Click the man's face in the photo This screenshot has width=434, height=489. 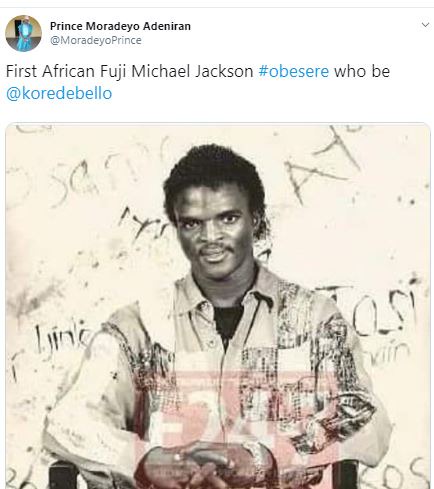213,227
